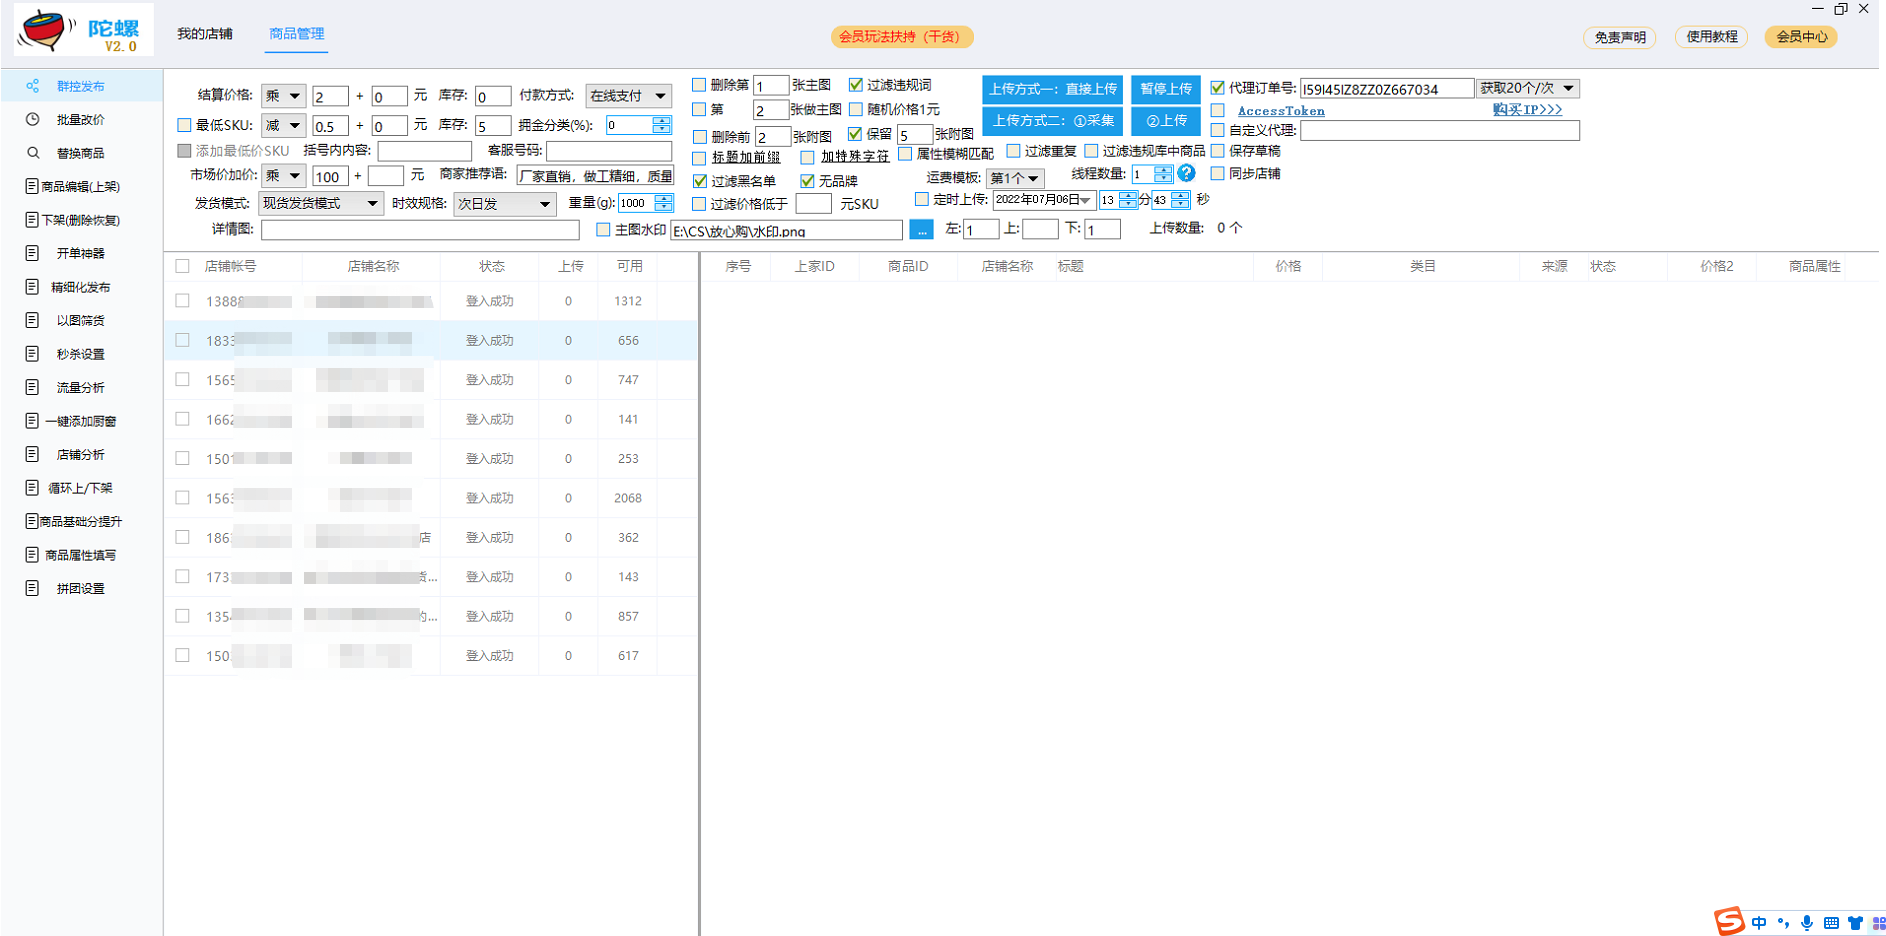Expand the 发货模式 dropdown
The image size is (1886, 936).
320,203
